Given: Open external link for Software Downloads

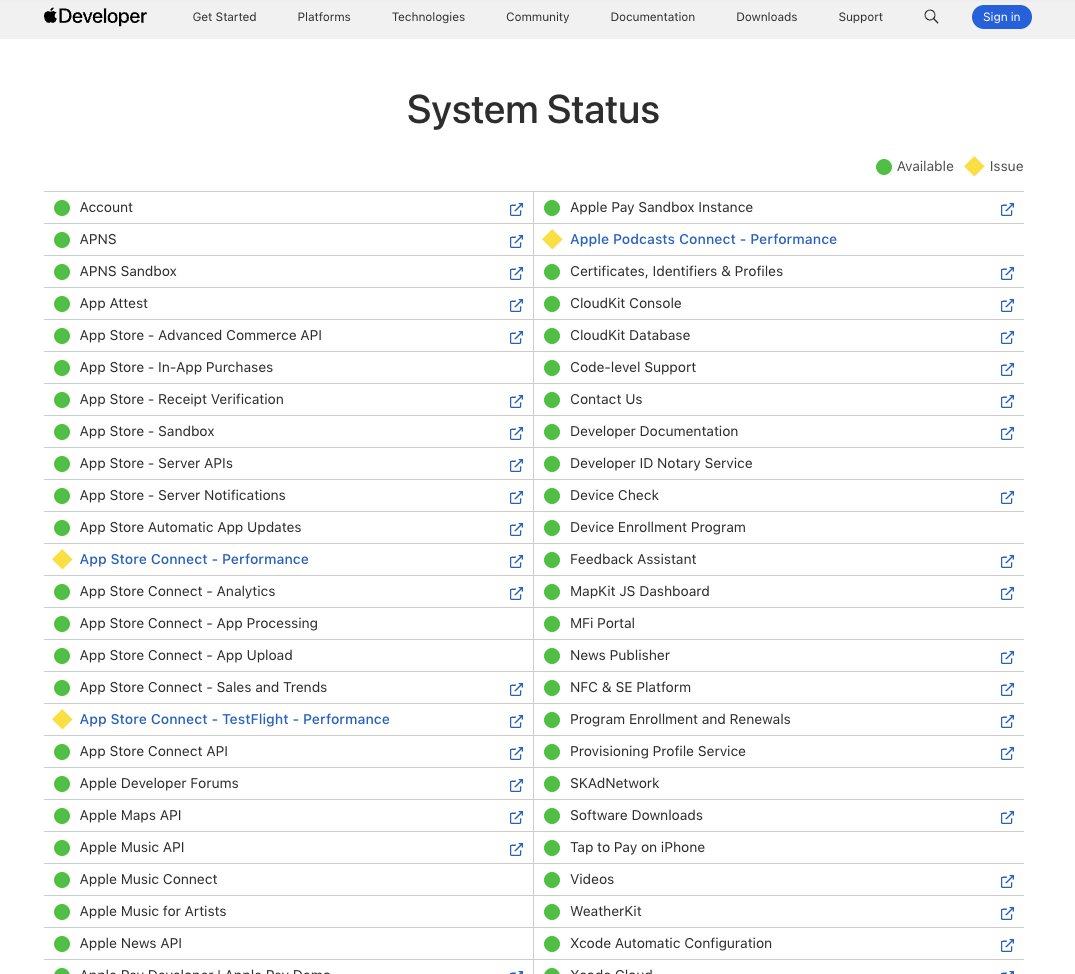Looking at the screenshot, I should pos(1007,817).
